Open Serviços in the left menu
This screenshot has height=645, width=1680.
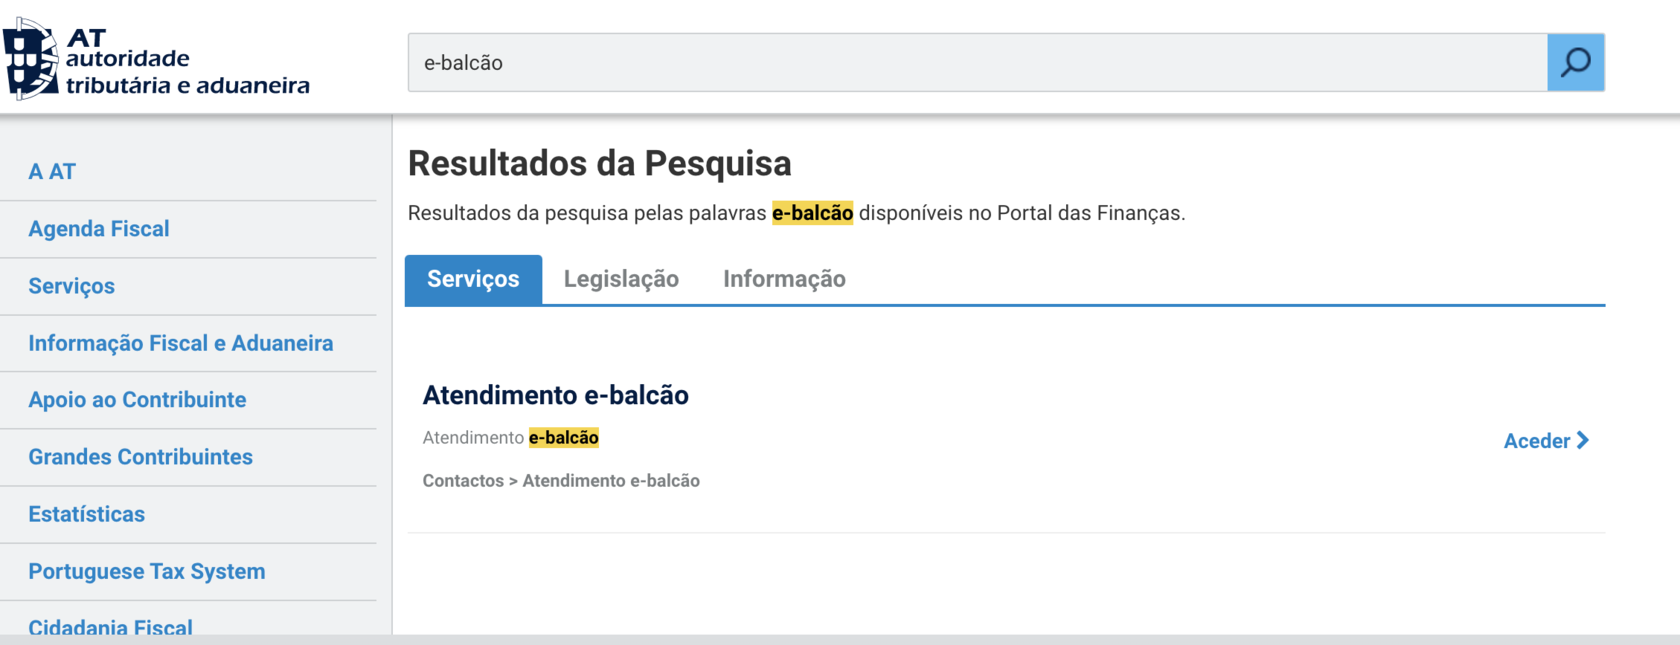coord(72,286)
